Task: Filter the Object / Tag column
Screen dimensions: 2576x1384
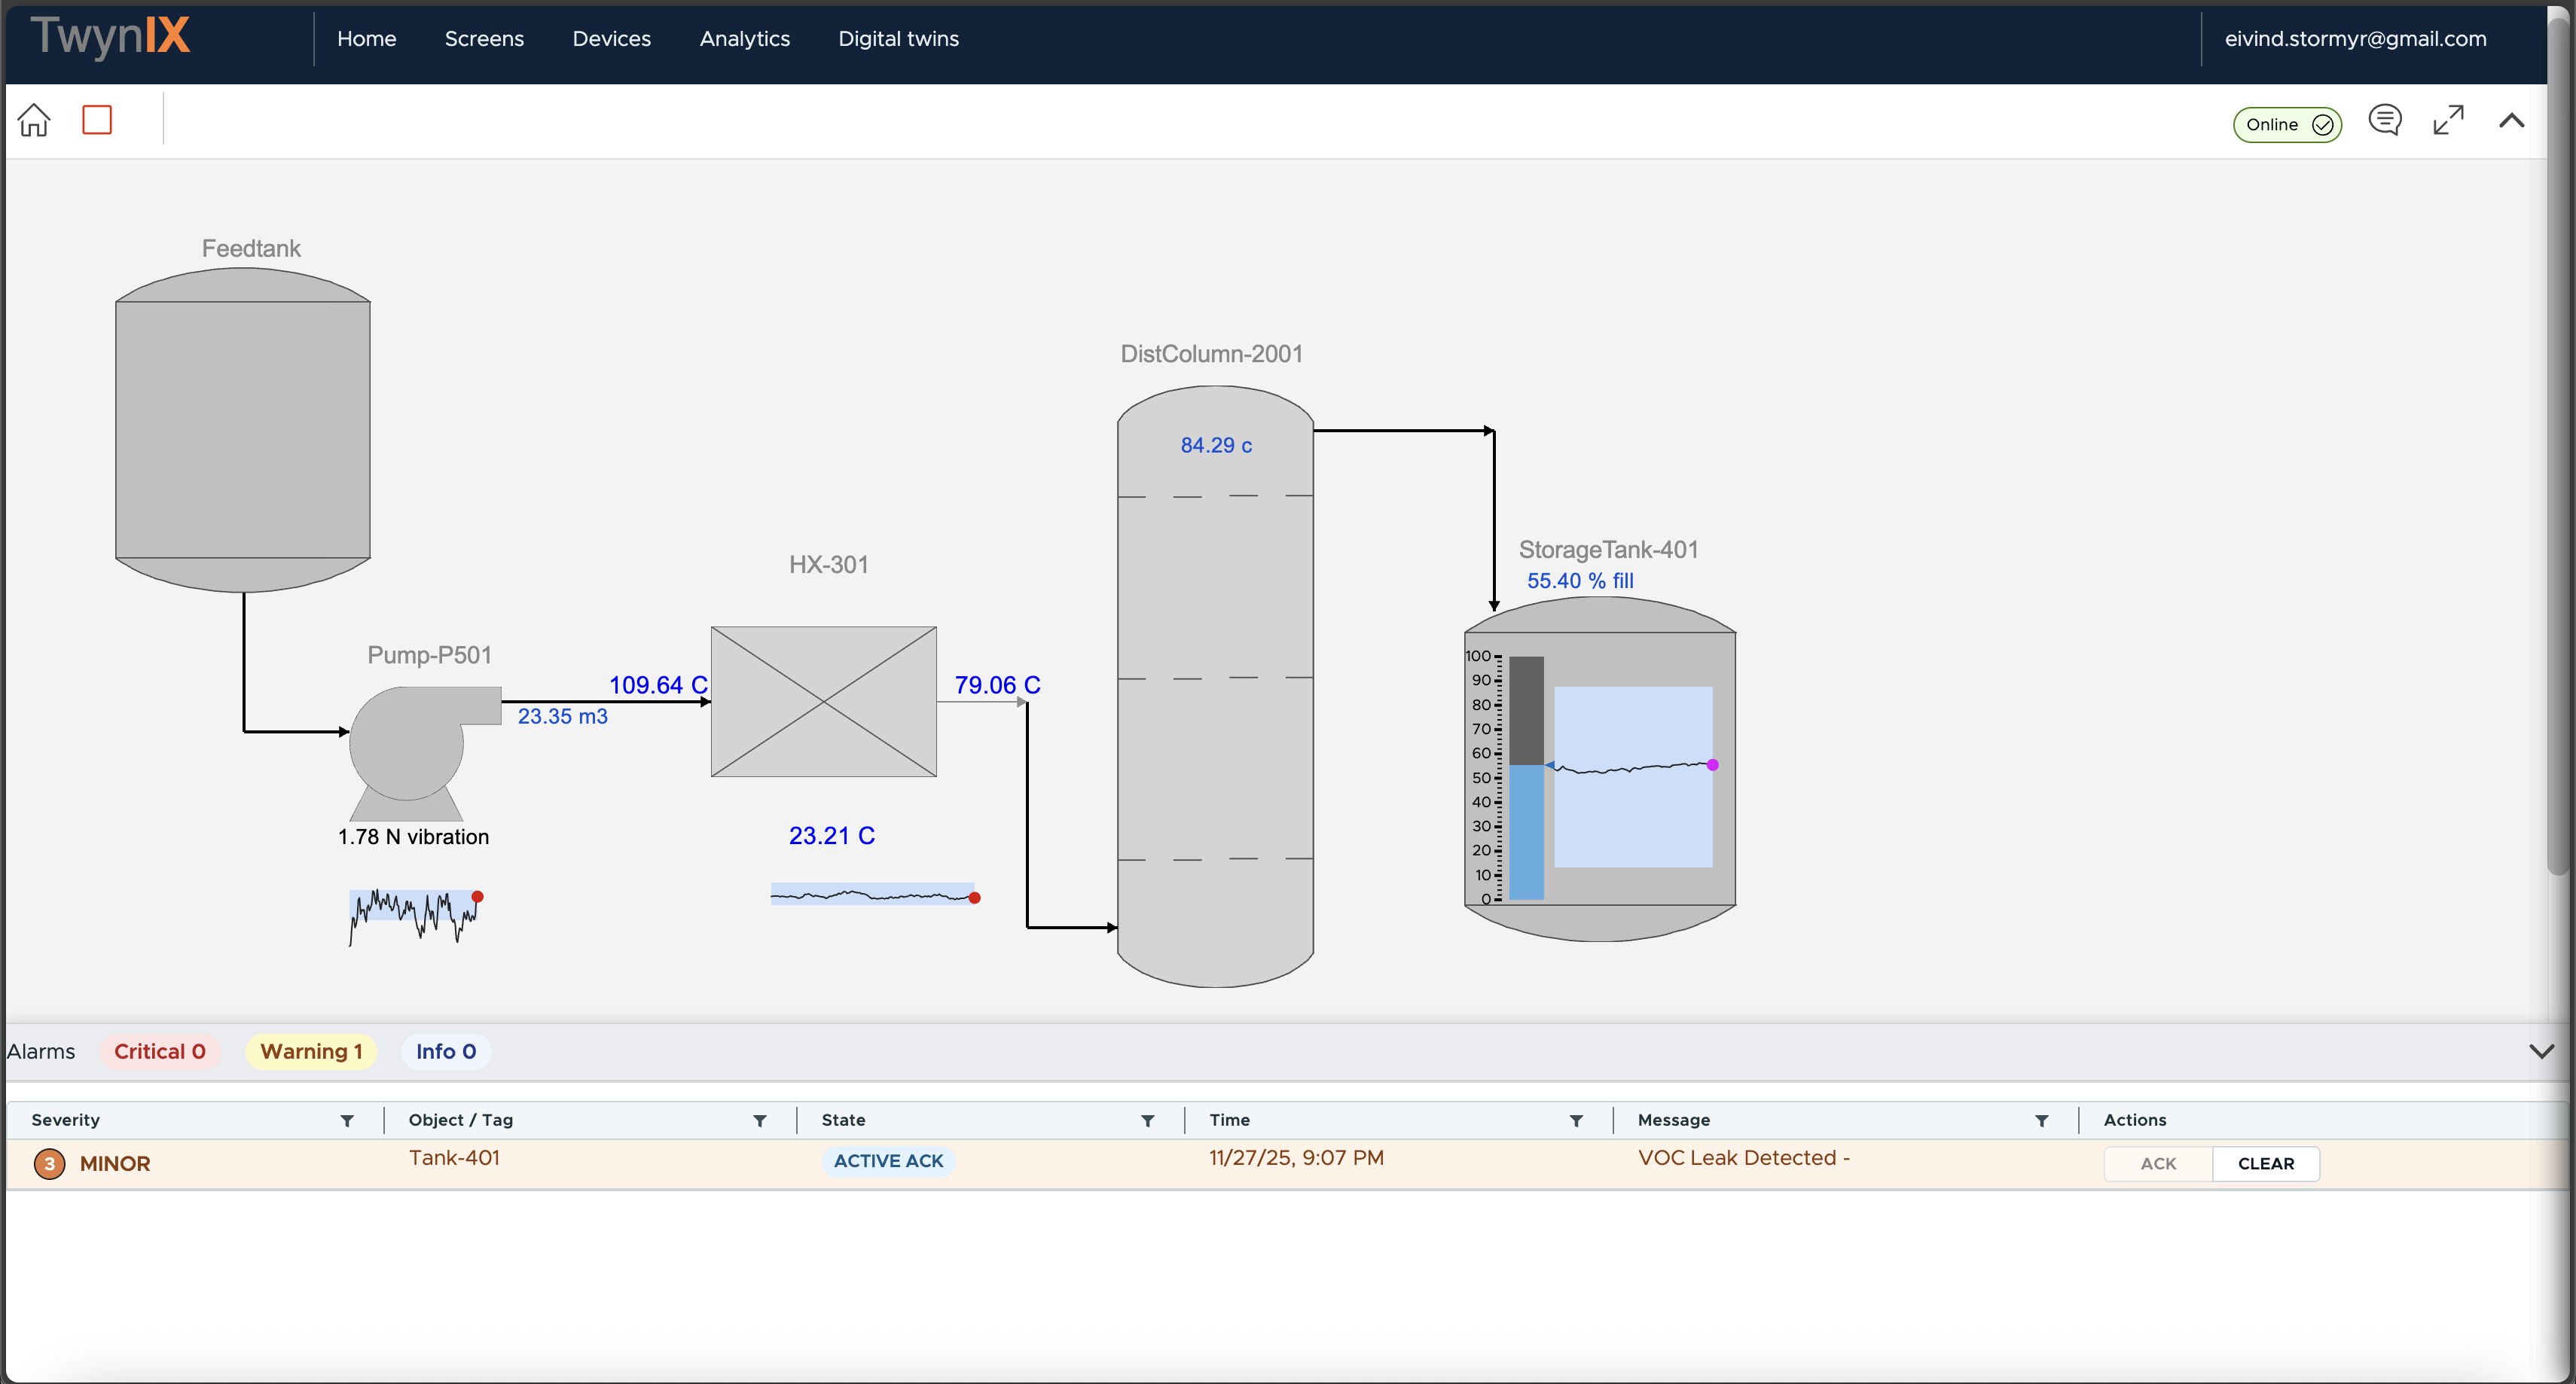Action: tap(760, 1120)
